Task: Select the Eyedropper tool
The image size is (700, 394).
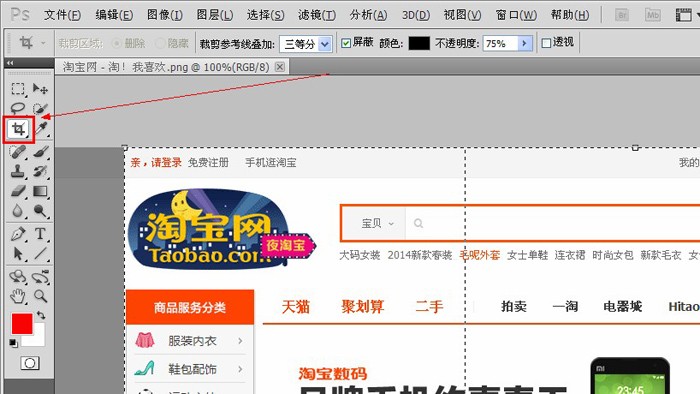Action: 41,129
